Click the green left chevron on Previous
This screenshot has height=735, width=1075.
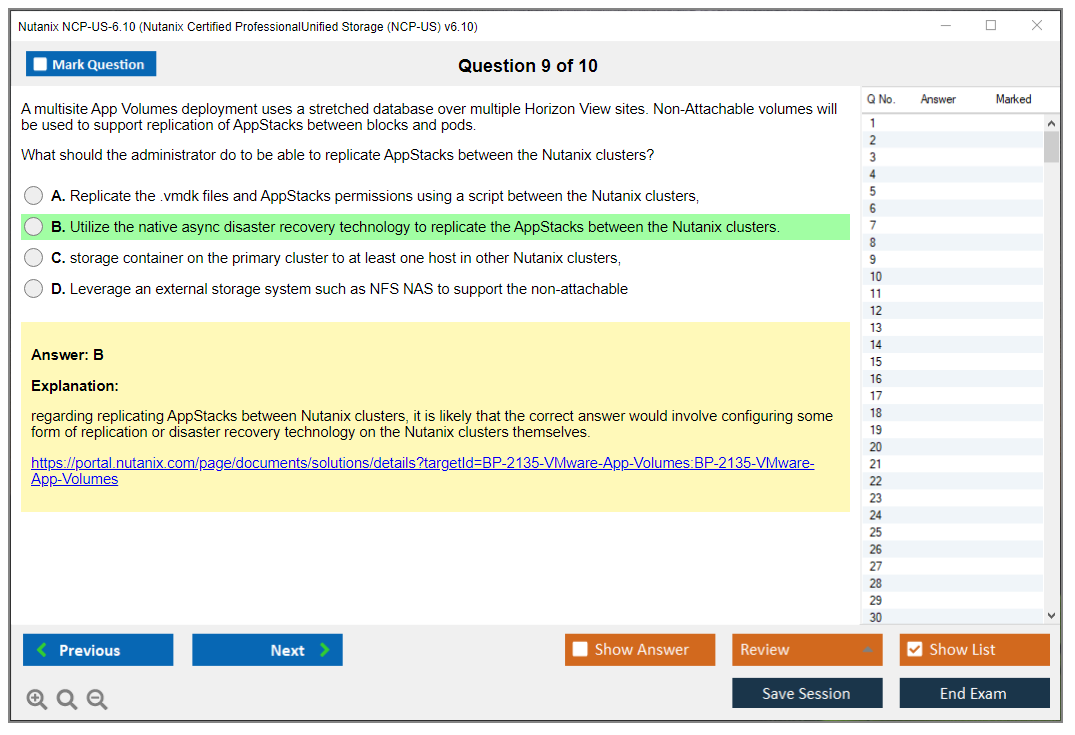point(40,650)
